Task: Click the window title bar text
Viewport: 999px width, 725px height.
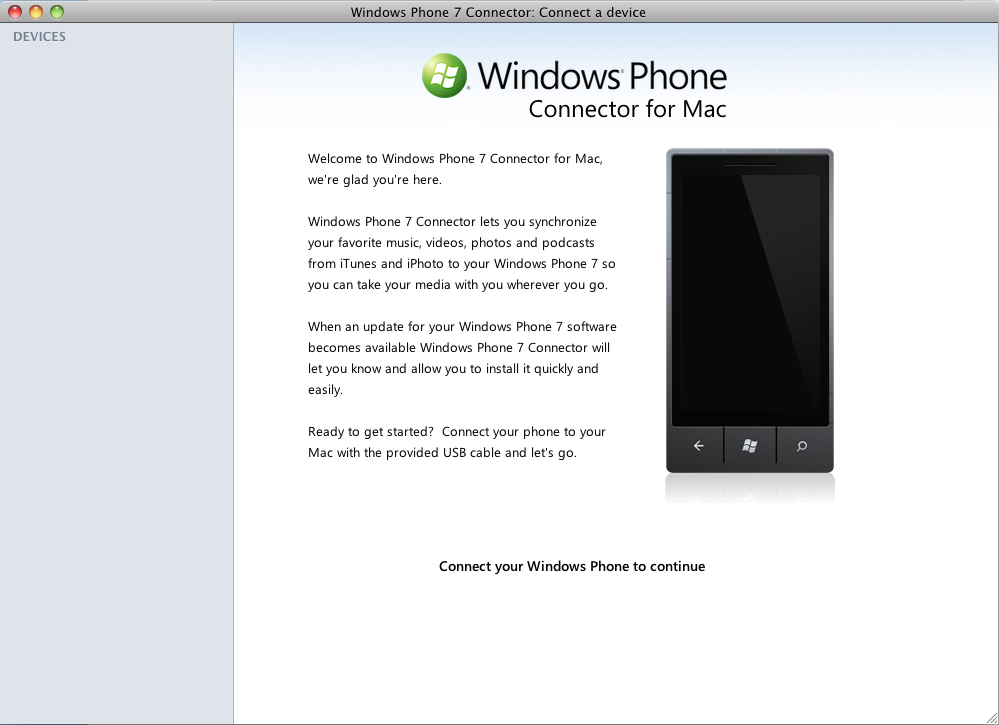Action: coord(498,12)
